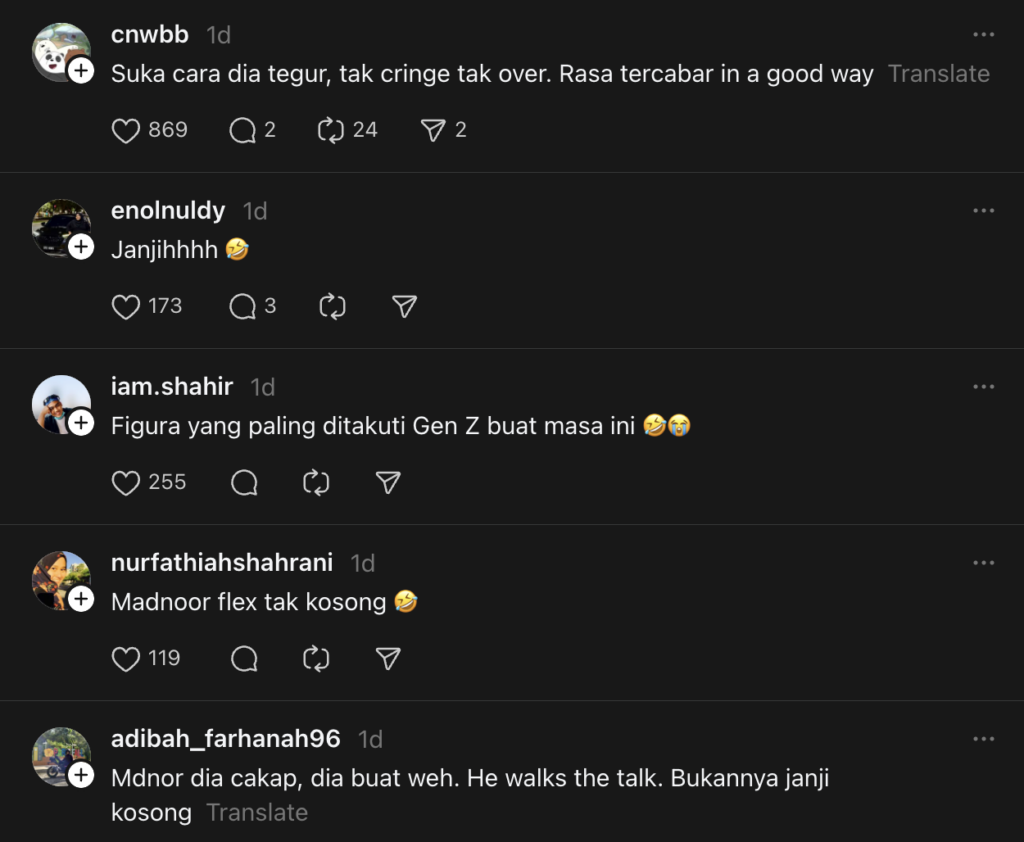Translate adibah_farhanah96's comment
This screenshot has height=842, width=1024.
coord(257,812)
